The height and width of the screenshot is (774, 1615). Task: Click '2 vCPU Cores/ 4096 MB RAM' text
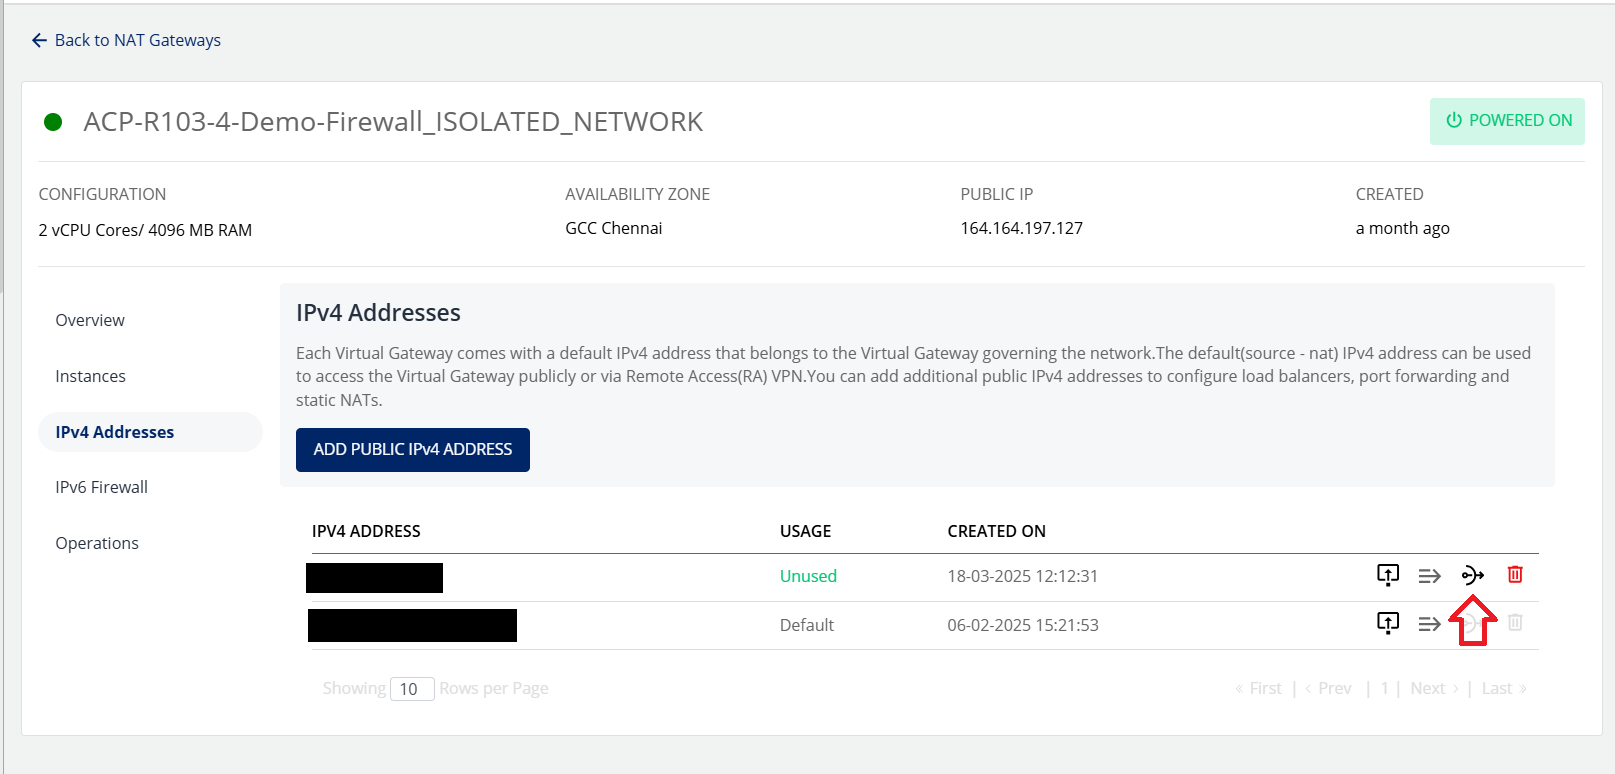coord(145,230)
